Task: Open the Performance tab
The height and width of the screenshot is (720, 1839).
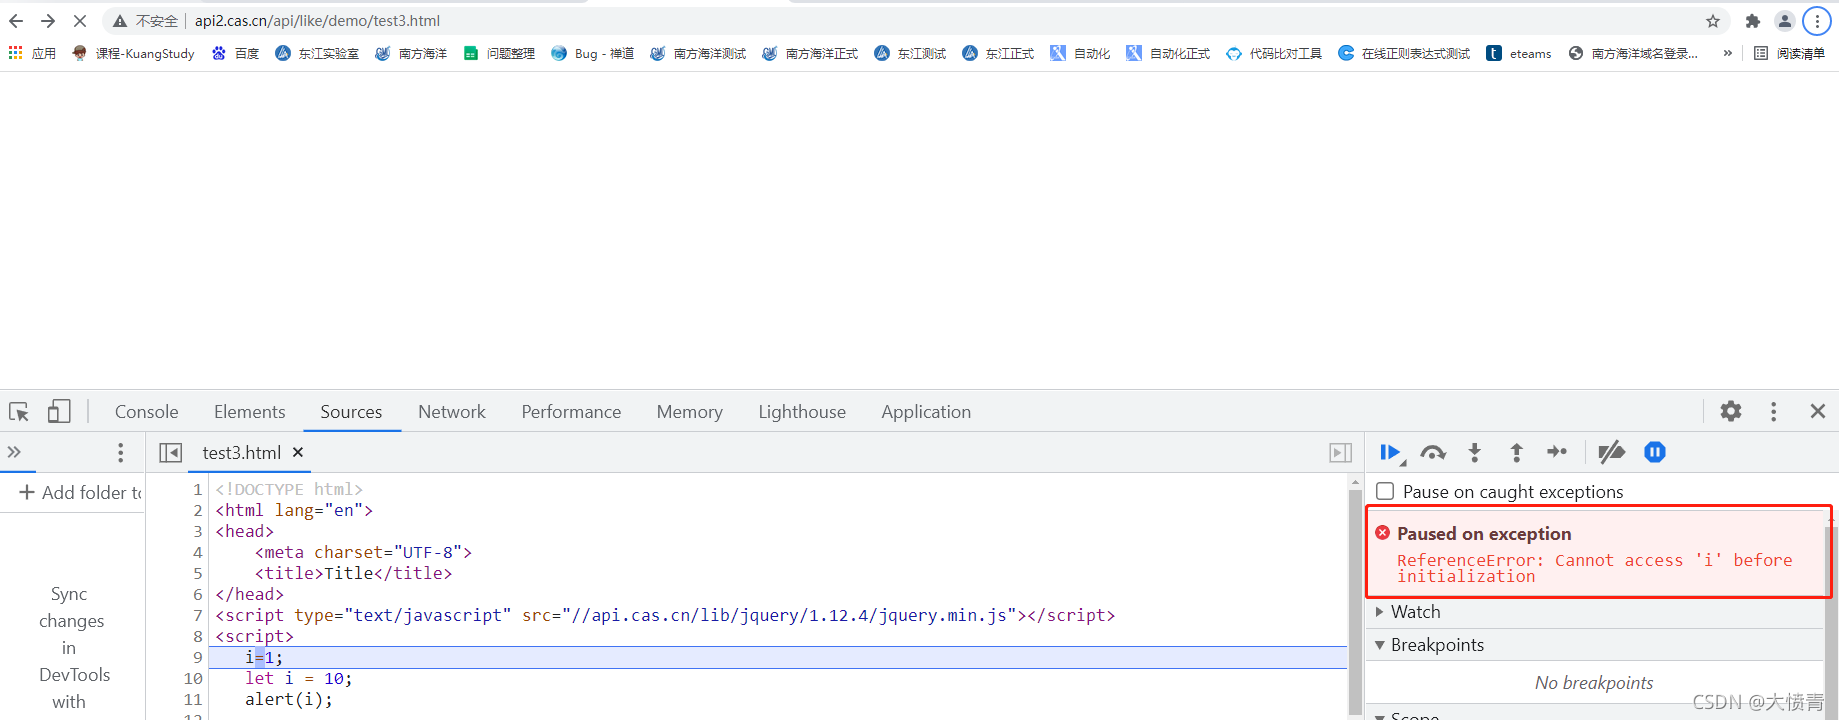Action: tap(571, 411)
